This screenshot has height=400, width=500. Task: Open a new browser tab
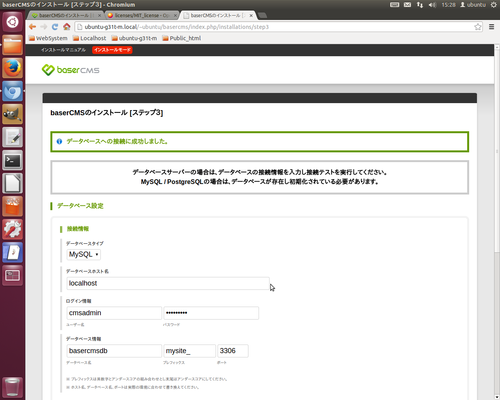pyautogui.click(x=263, y=15)
